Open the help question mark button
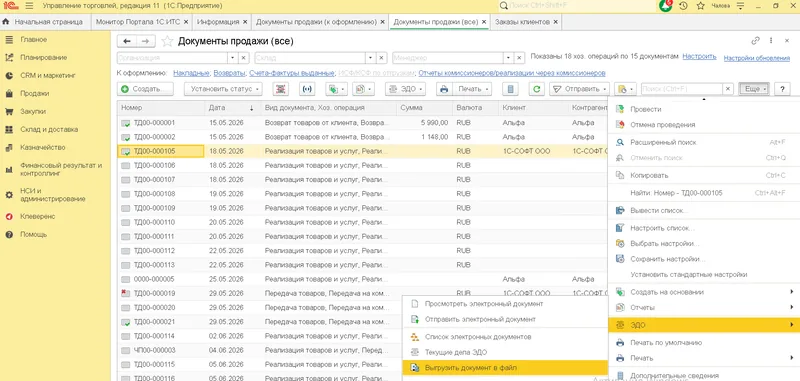 [x=782, y=89]
